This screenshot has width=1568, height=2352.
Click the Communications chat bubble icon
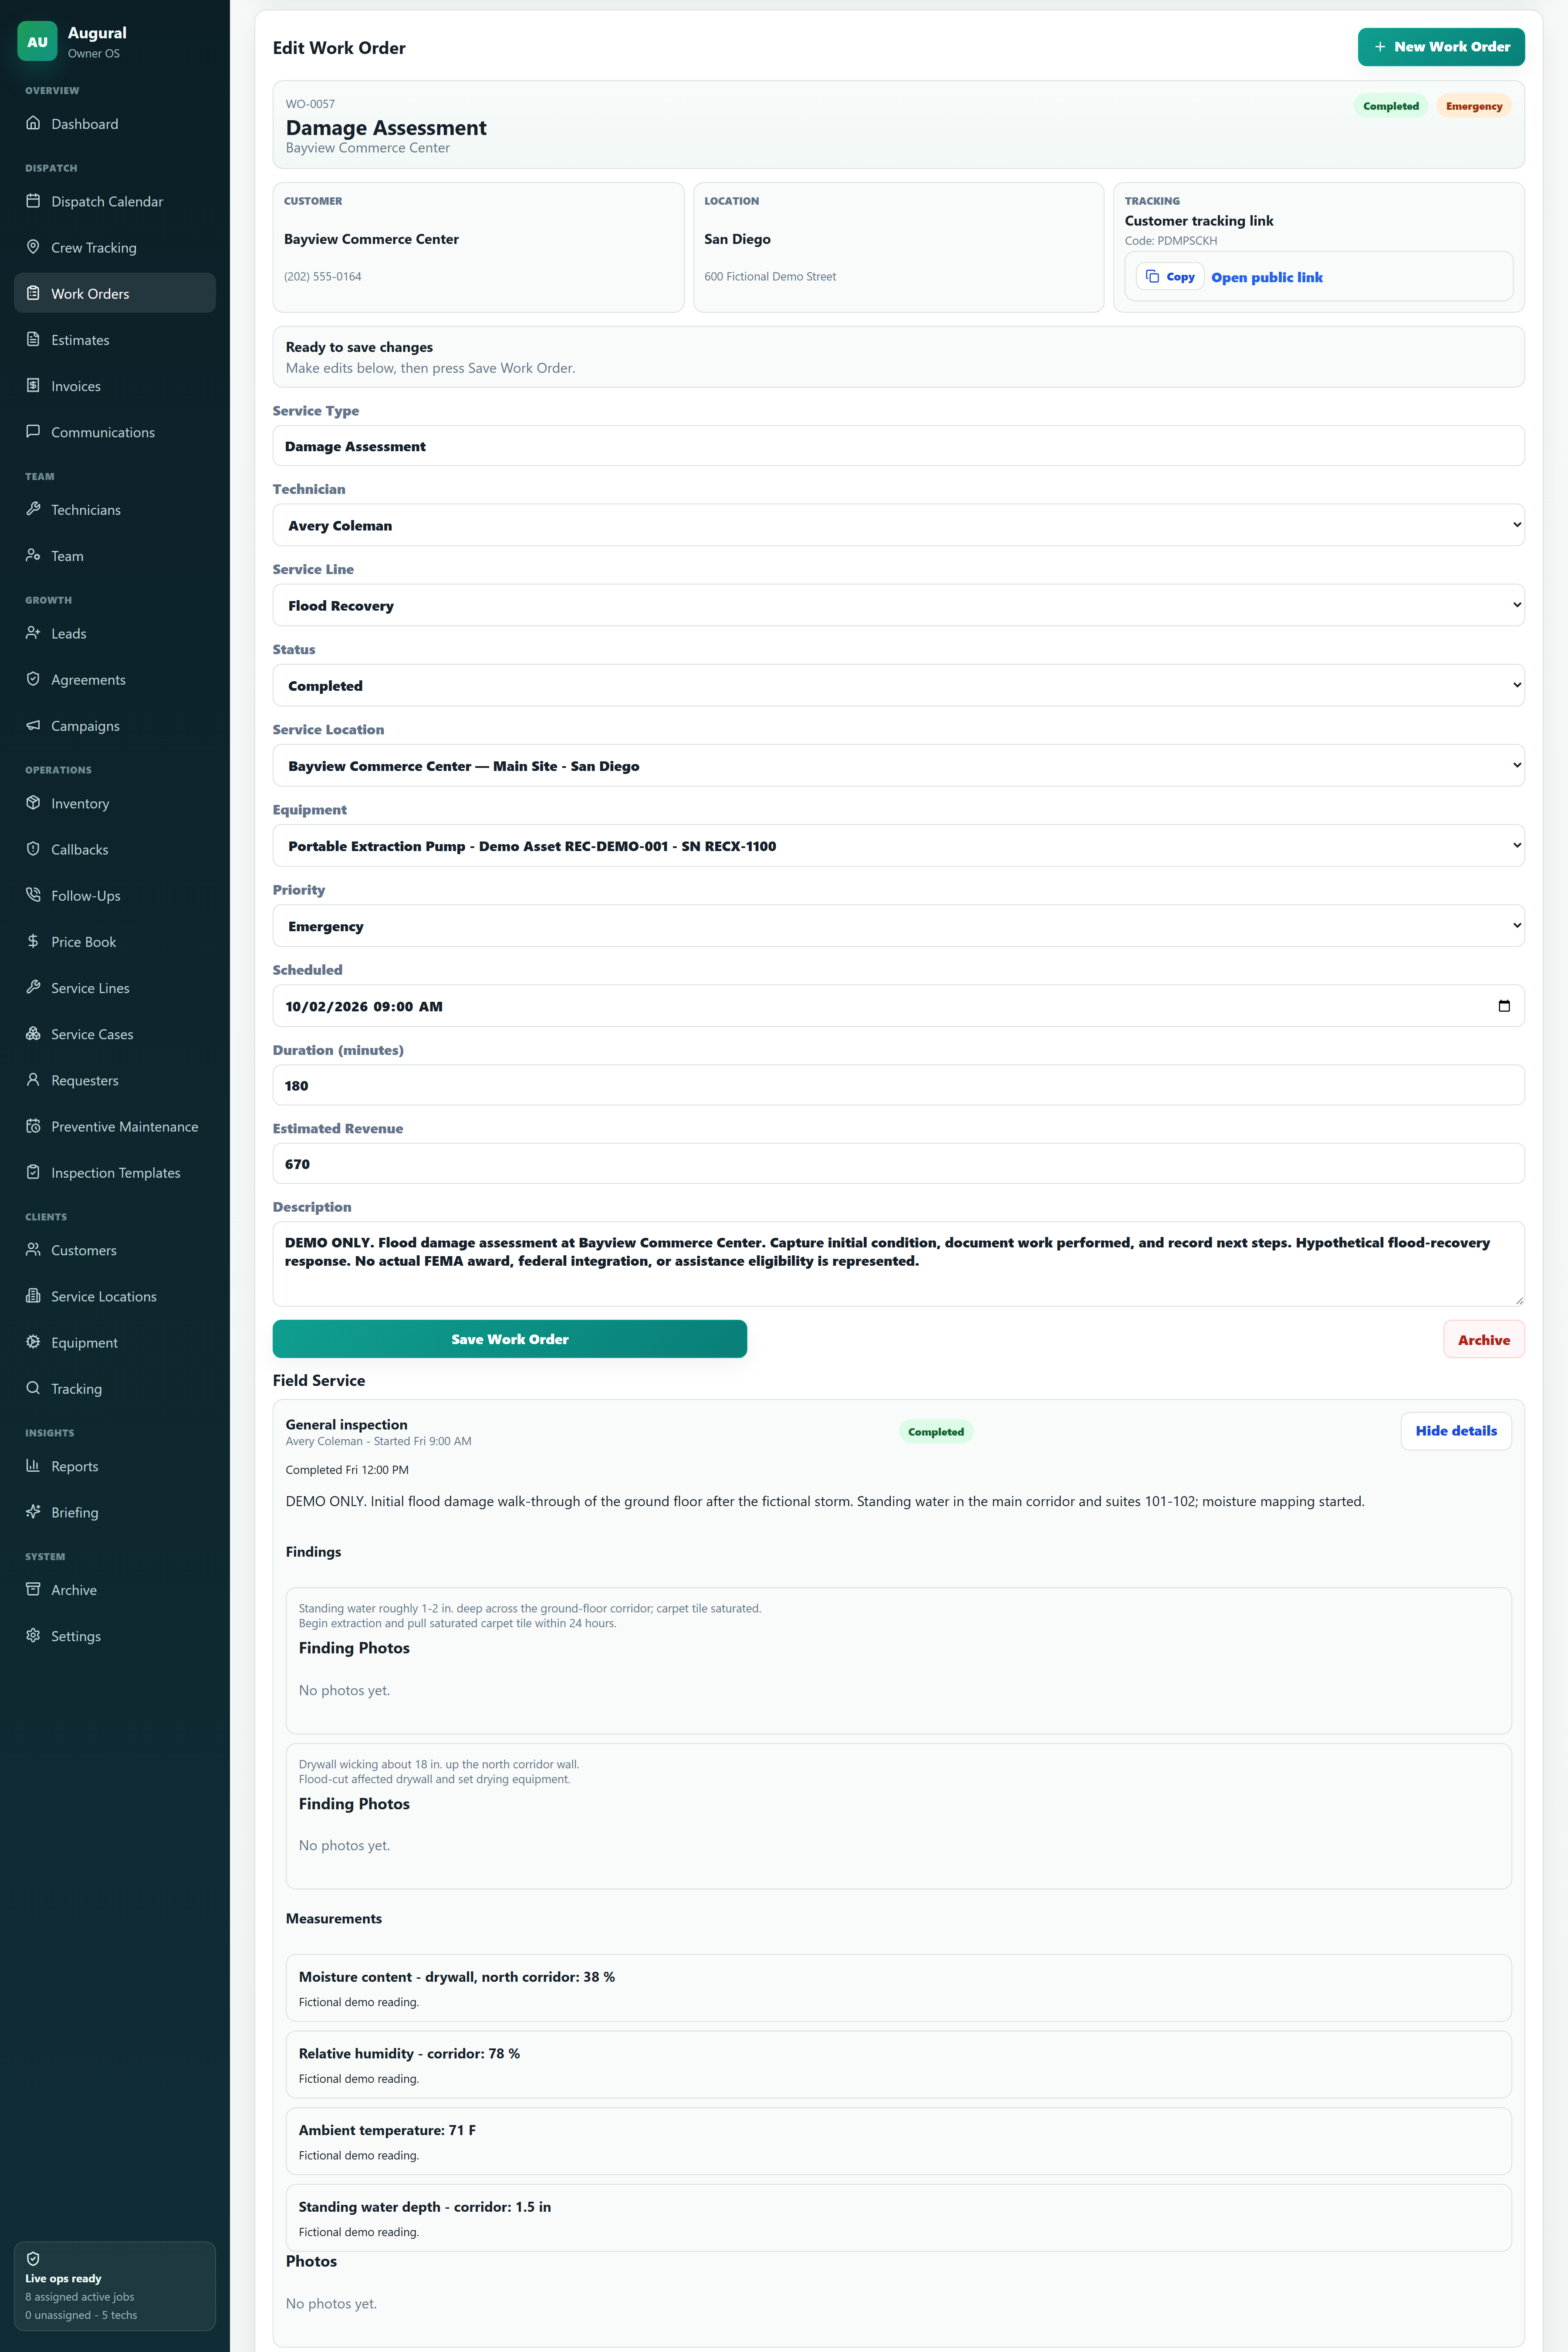pos(33,431)
